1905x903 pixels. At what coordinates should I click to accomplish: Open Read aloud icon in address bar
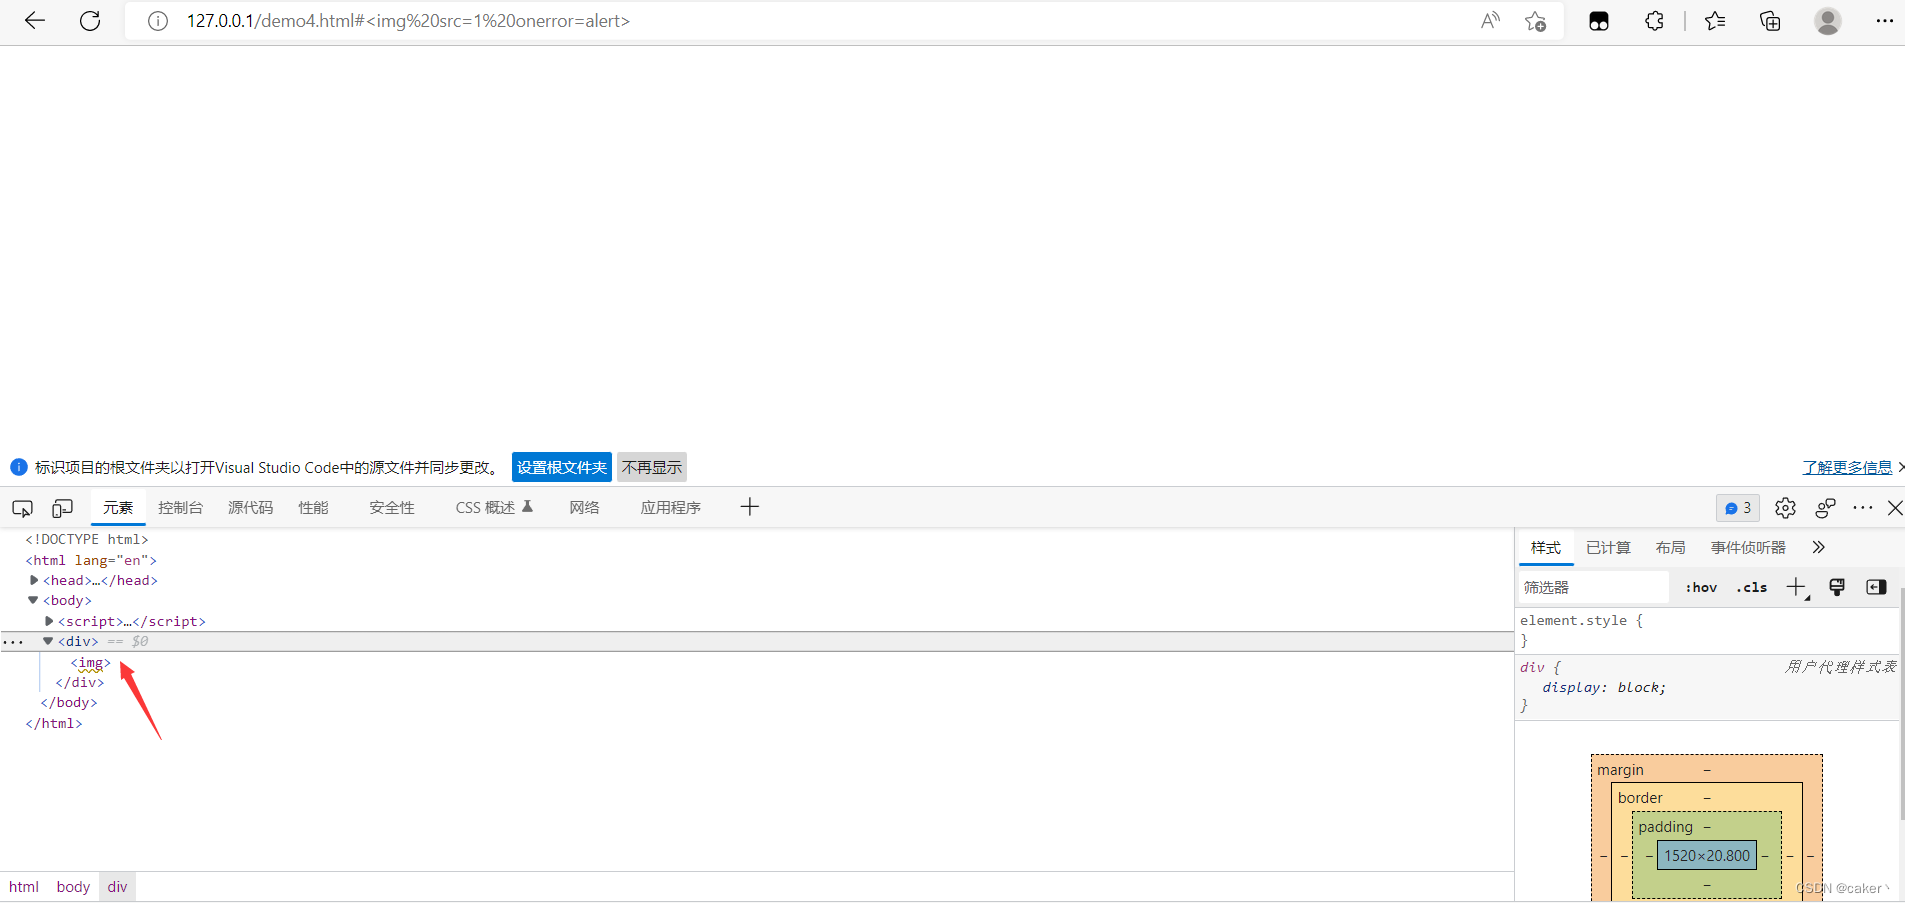1490,21
